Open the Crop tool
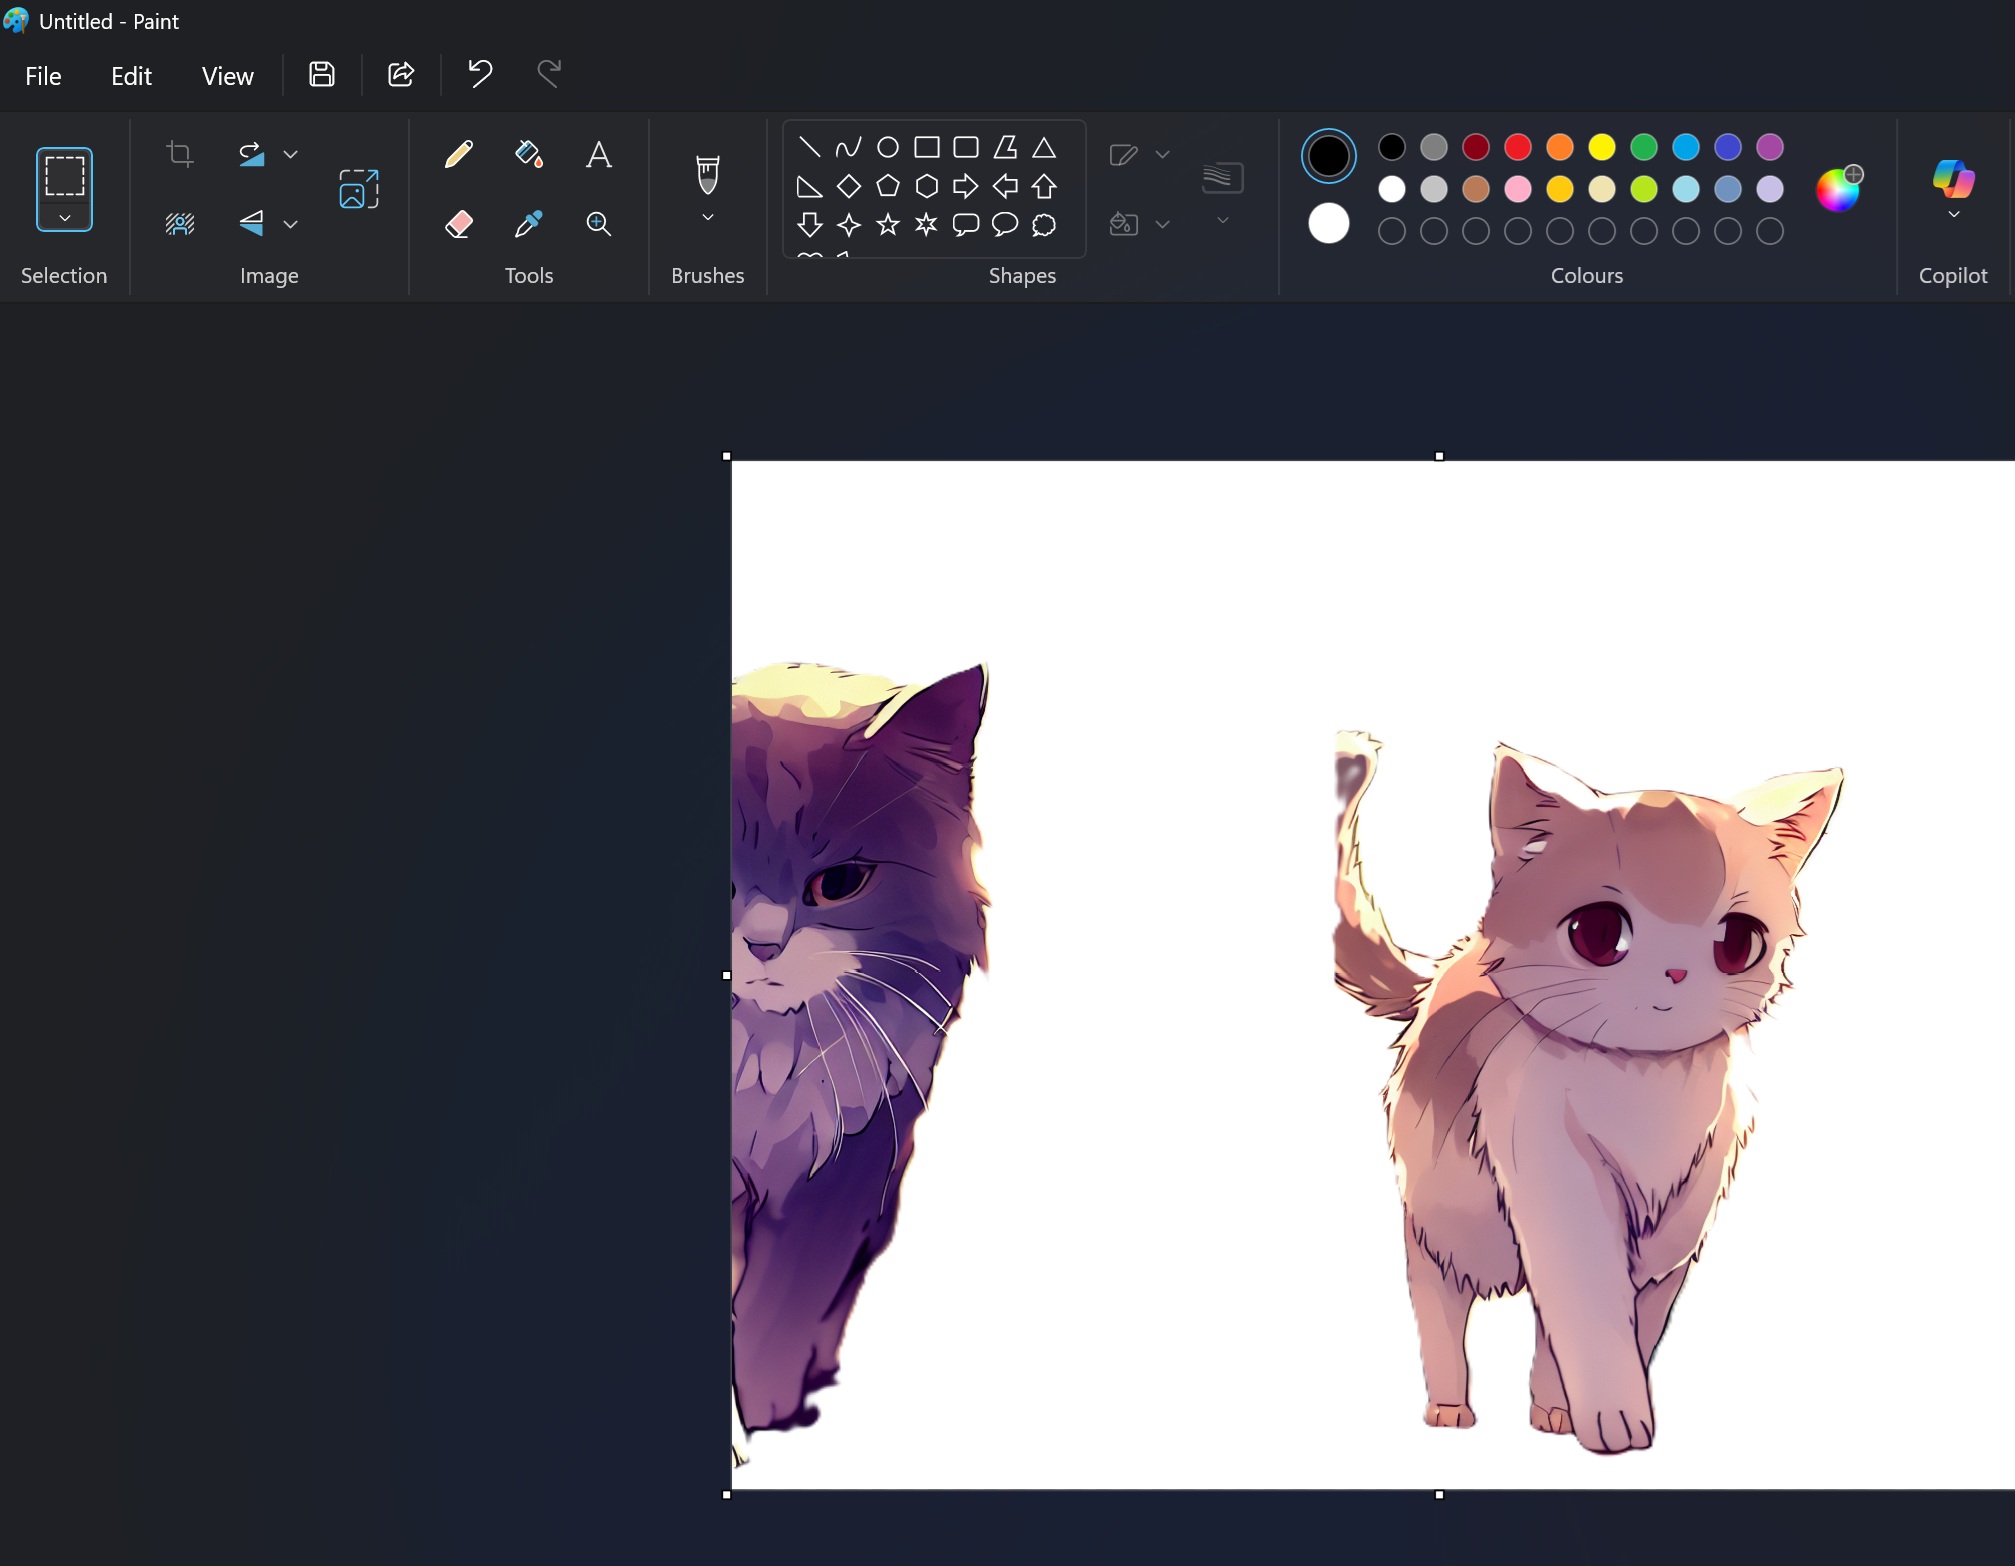The height and width of the screenshot is (1566, 2015). coord(180,153)
